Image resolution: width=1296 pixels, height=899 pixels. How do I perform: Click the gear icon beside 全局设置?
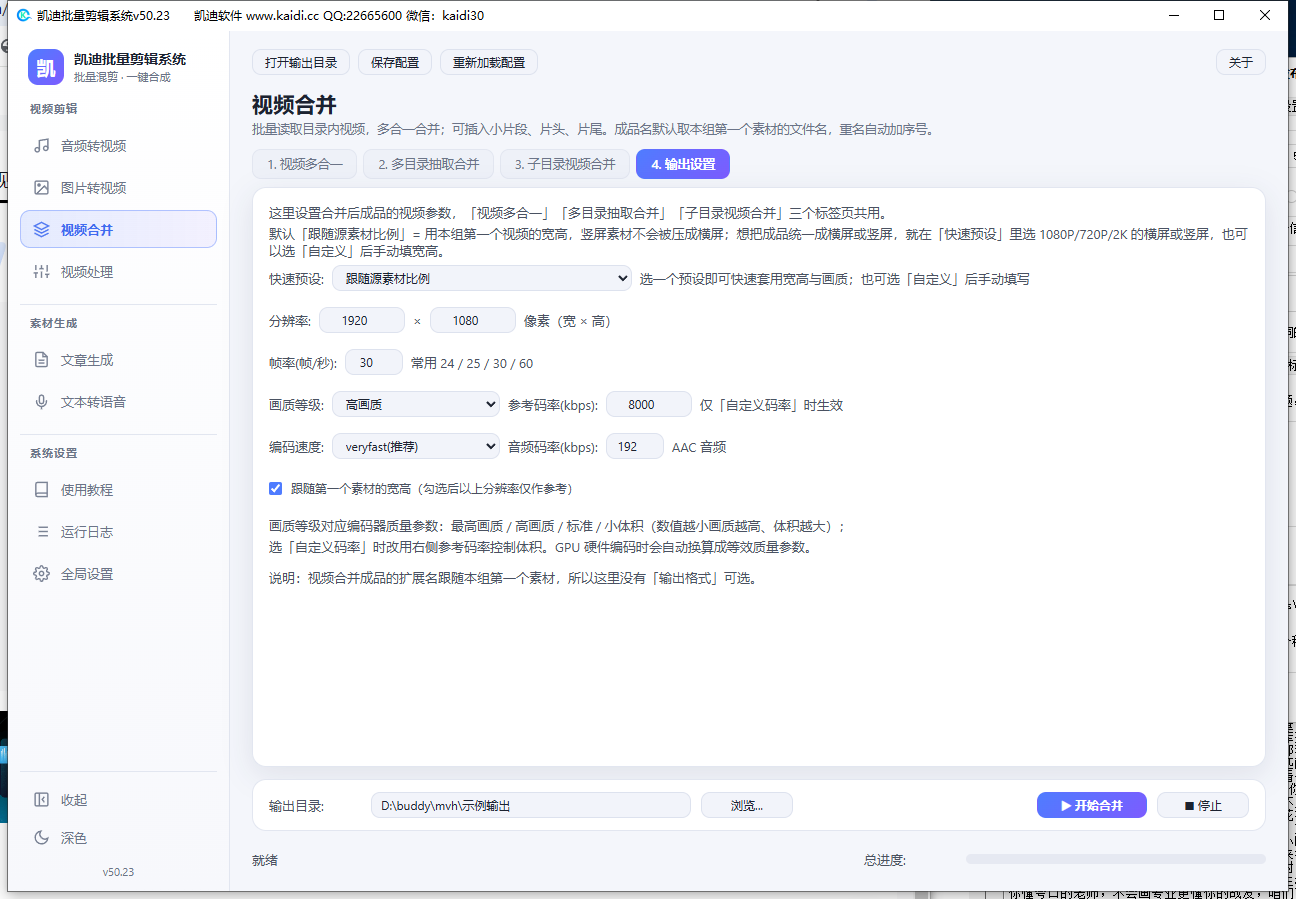(41, 574)
